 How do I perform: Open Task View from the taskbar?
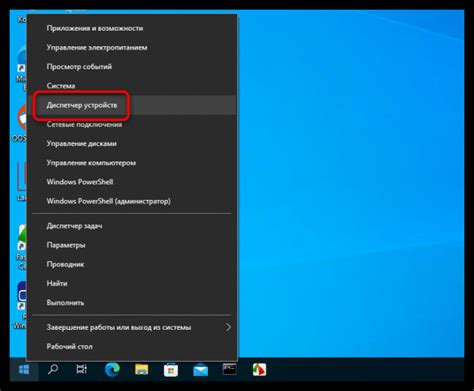point(82,369)
